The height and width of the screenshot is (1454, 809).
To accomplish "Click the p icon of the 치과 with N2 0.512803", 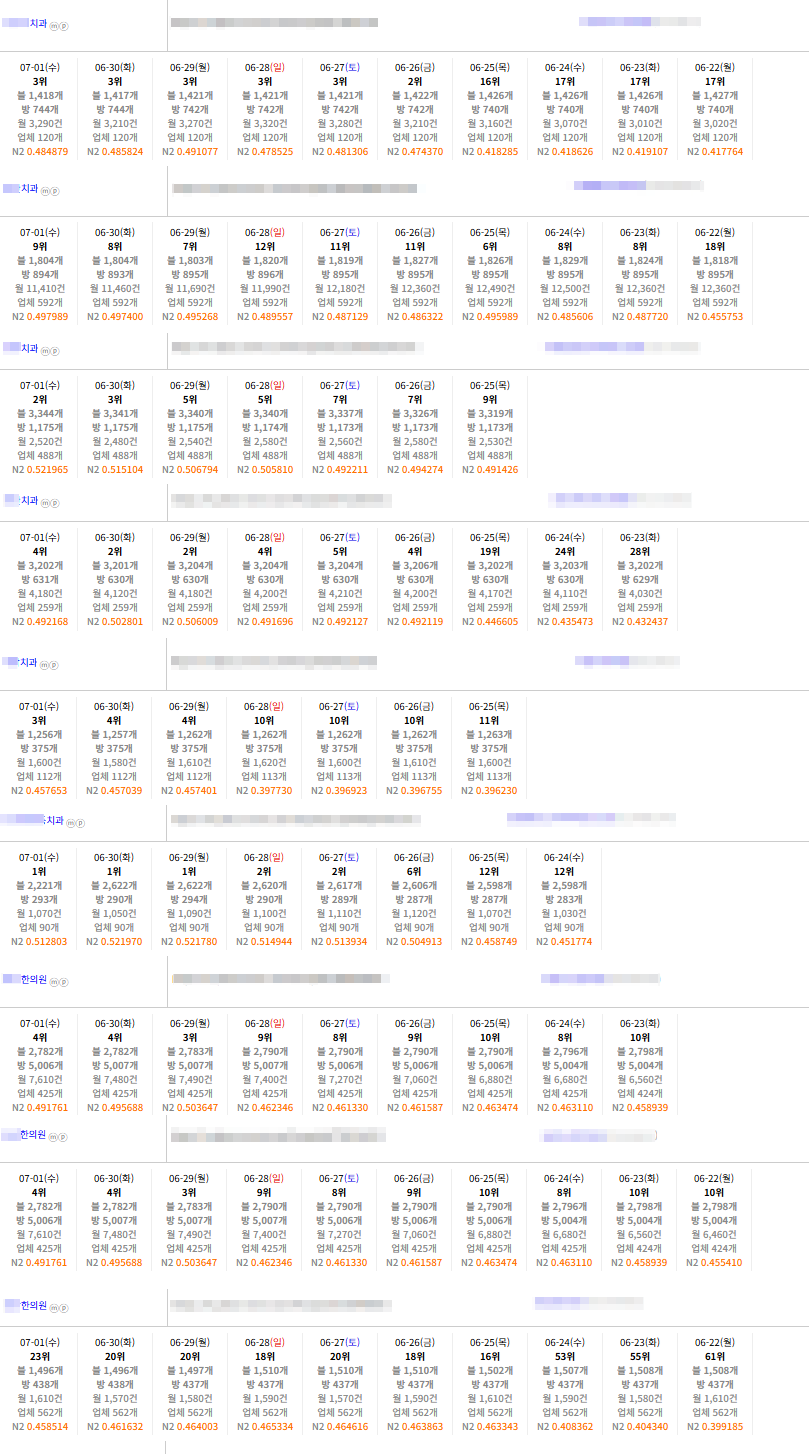I will [80, 823].
